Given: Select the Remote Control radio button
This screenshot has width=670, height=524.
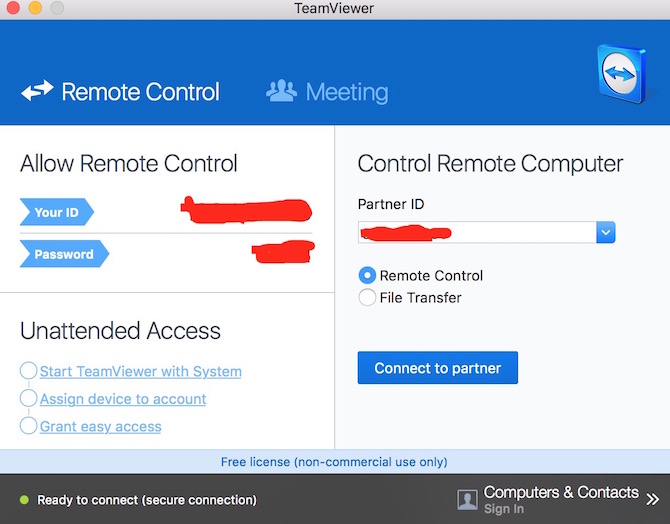Looking at the screenshot, I should [367, 275].
